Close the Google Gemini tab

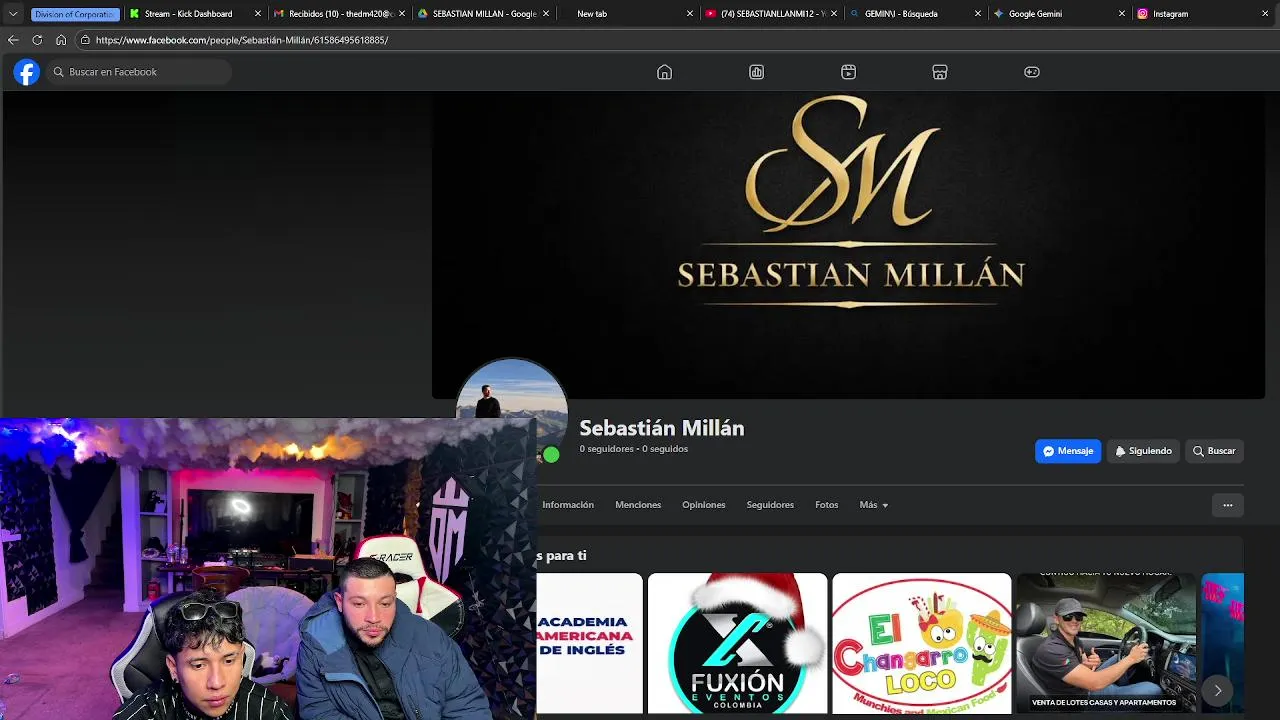(x=1122, y=14)
